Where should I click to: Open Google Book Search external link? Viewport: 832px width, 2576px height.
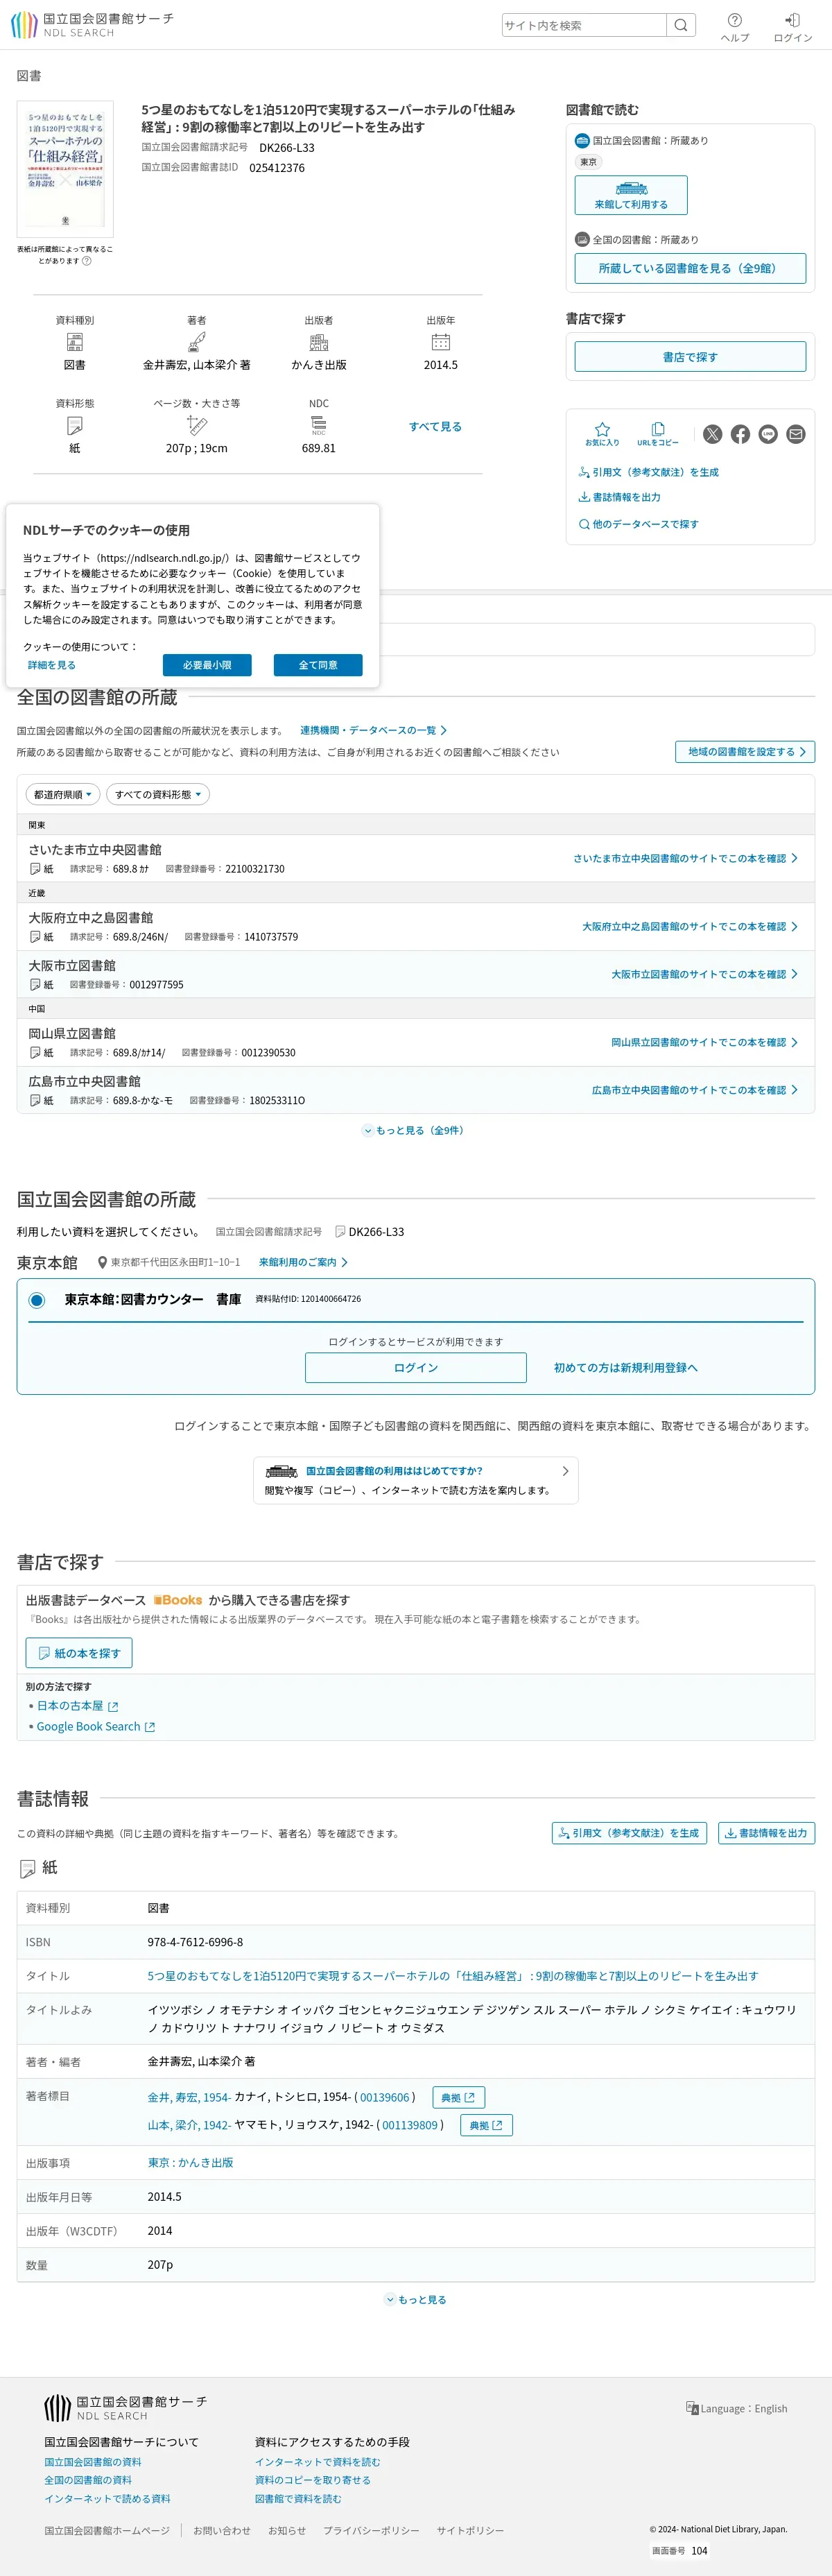pyautogui.click(x=96, y=1727)
